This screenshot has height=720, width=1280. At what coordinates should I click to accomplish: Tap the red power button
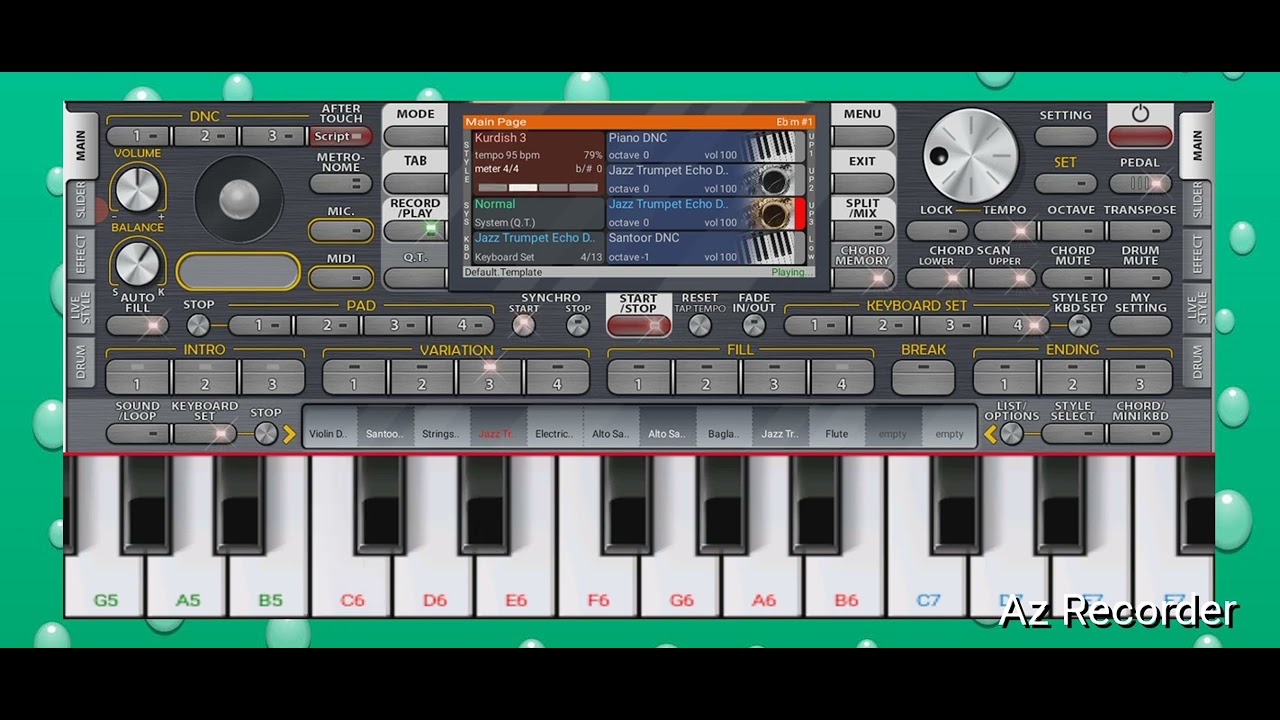1140,136
